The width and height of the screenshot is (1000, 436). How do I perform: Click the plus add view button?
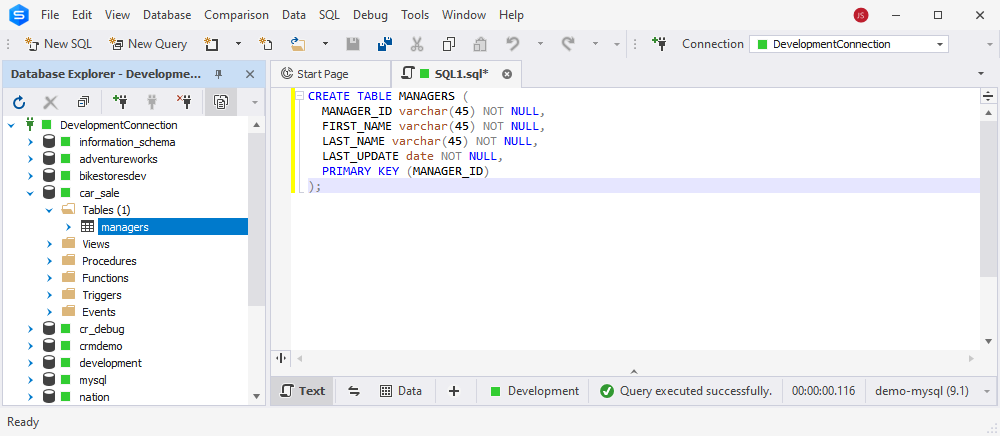click(x=453, y=391)
